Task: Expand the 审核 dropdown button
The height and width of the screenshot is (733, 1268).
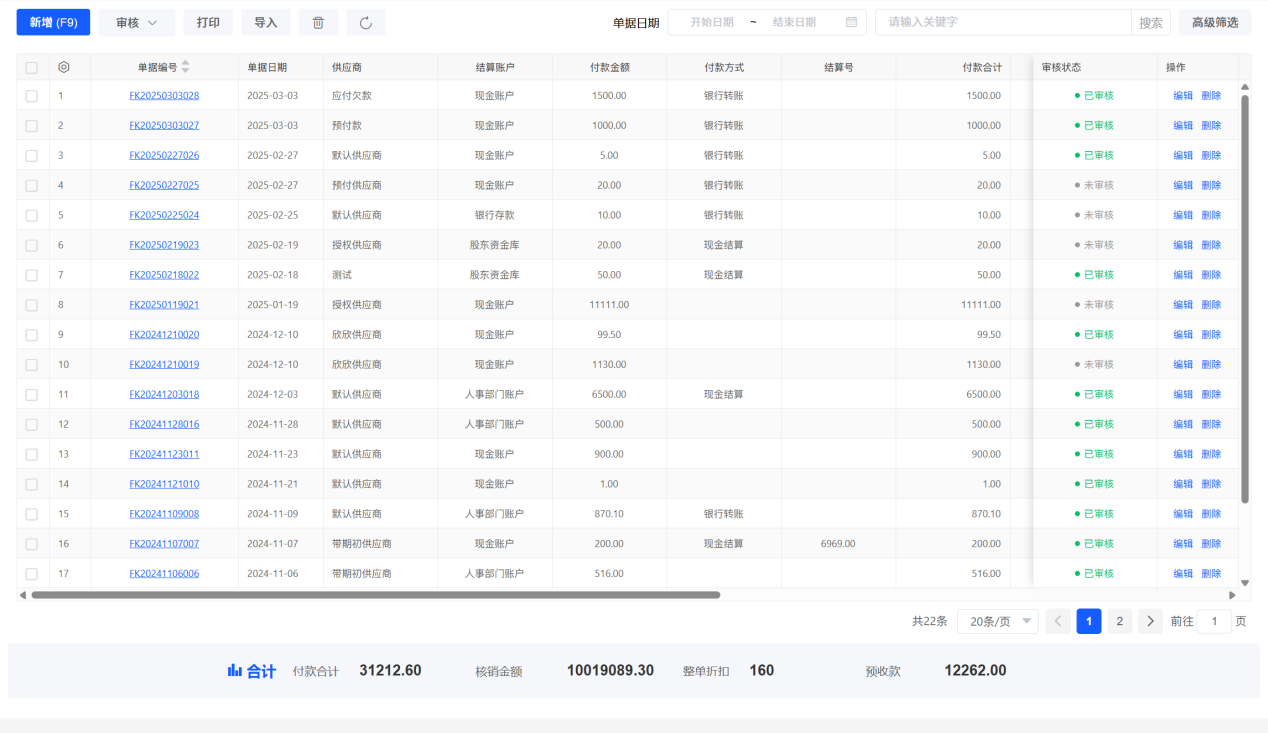Action: pos(136,23)
